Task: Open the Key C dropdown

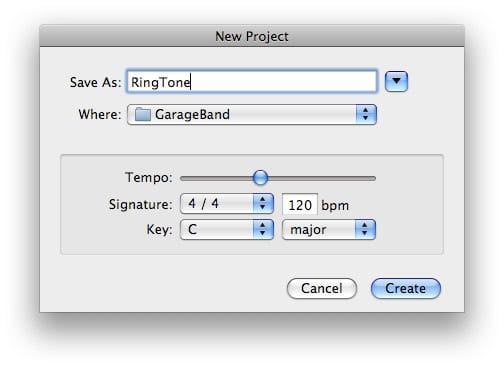Action: click(x=227, y=229)
